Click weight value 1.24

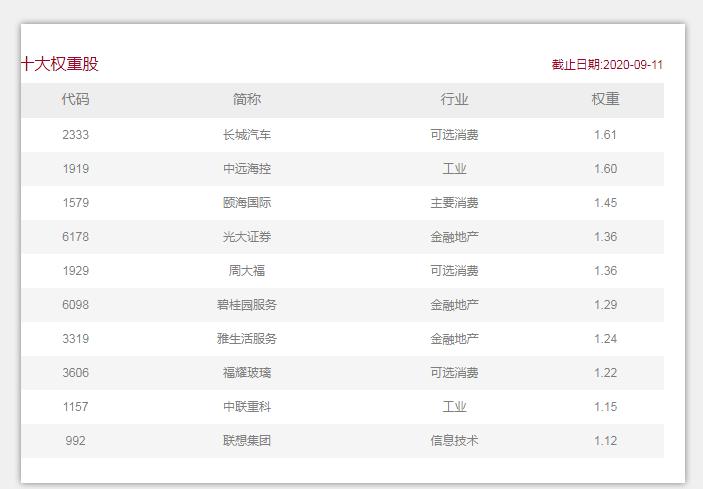click(605, 338)
